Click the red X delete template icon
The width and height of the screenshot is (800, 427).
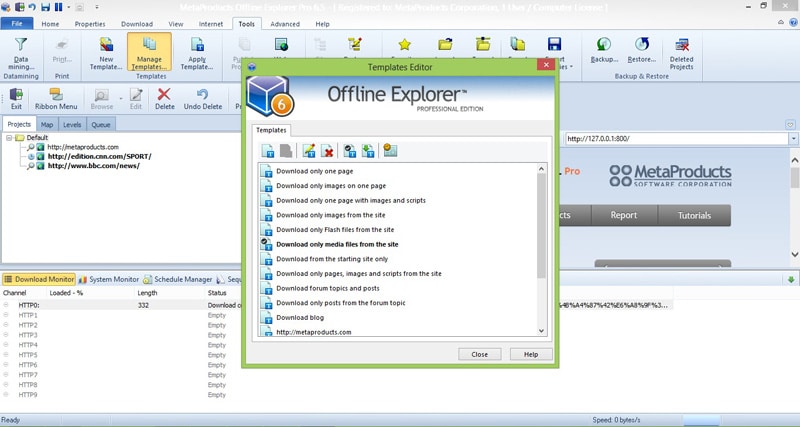(327, 151)
